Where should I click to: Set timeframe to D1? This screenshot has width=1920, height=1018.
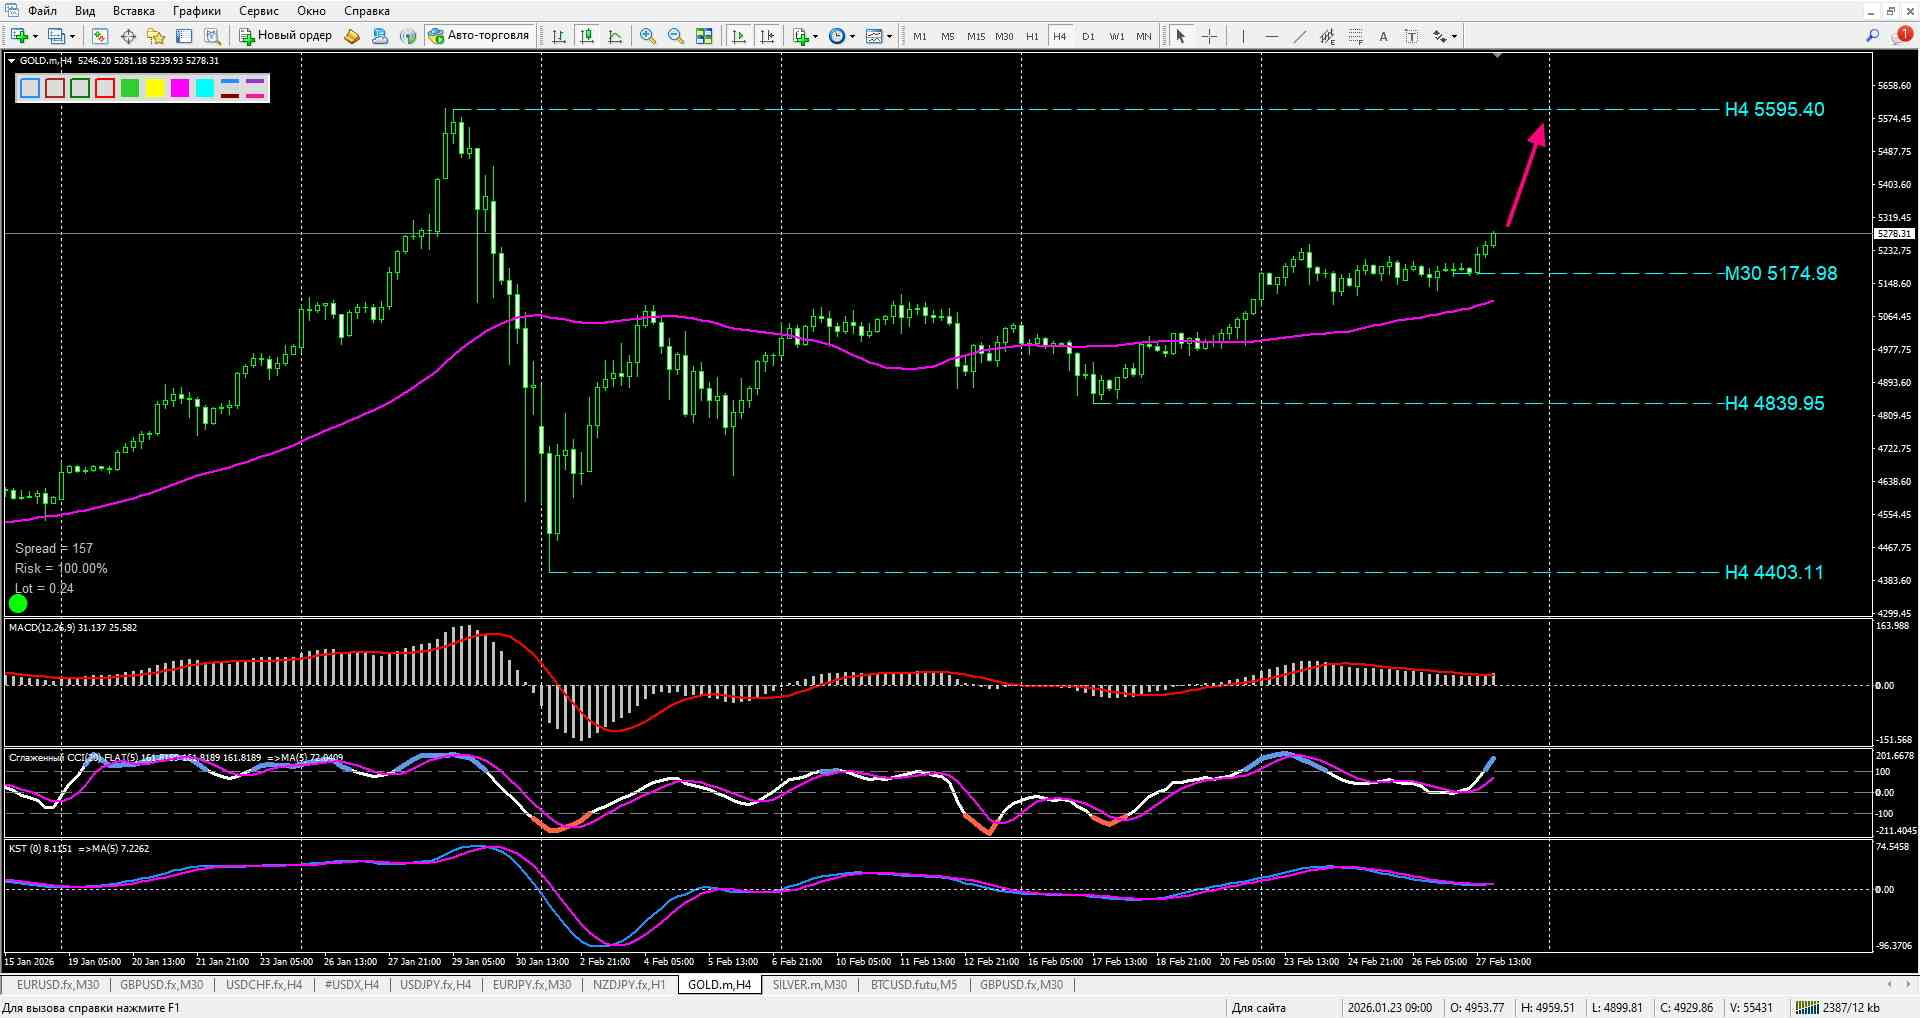1088,36
